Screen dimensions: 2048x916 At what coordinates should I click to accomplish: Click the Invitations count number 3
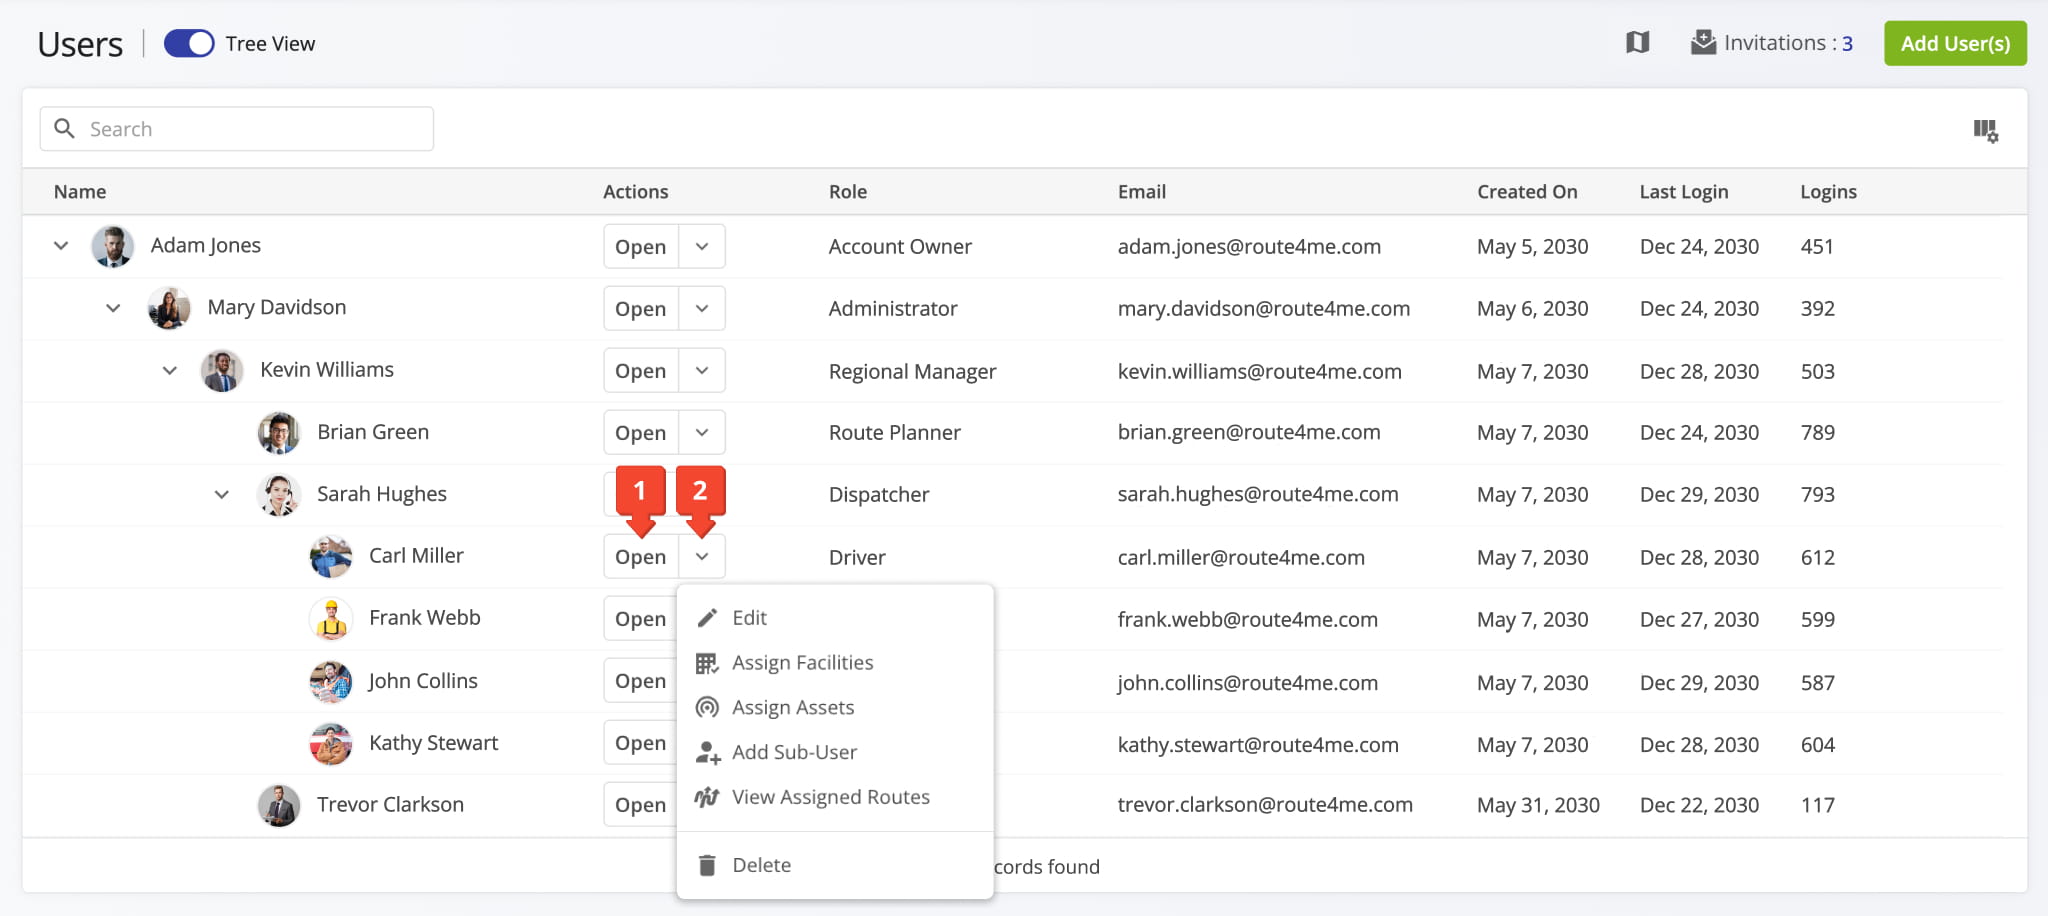coord(1848,43)
